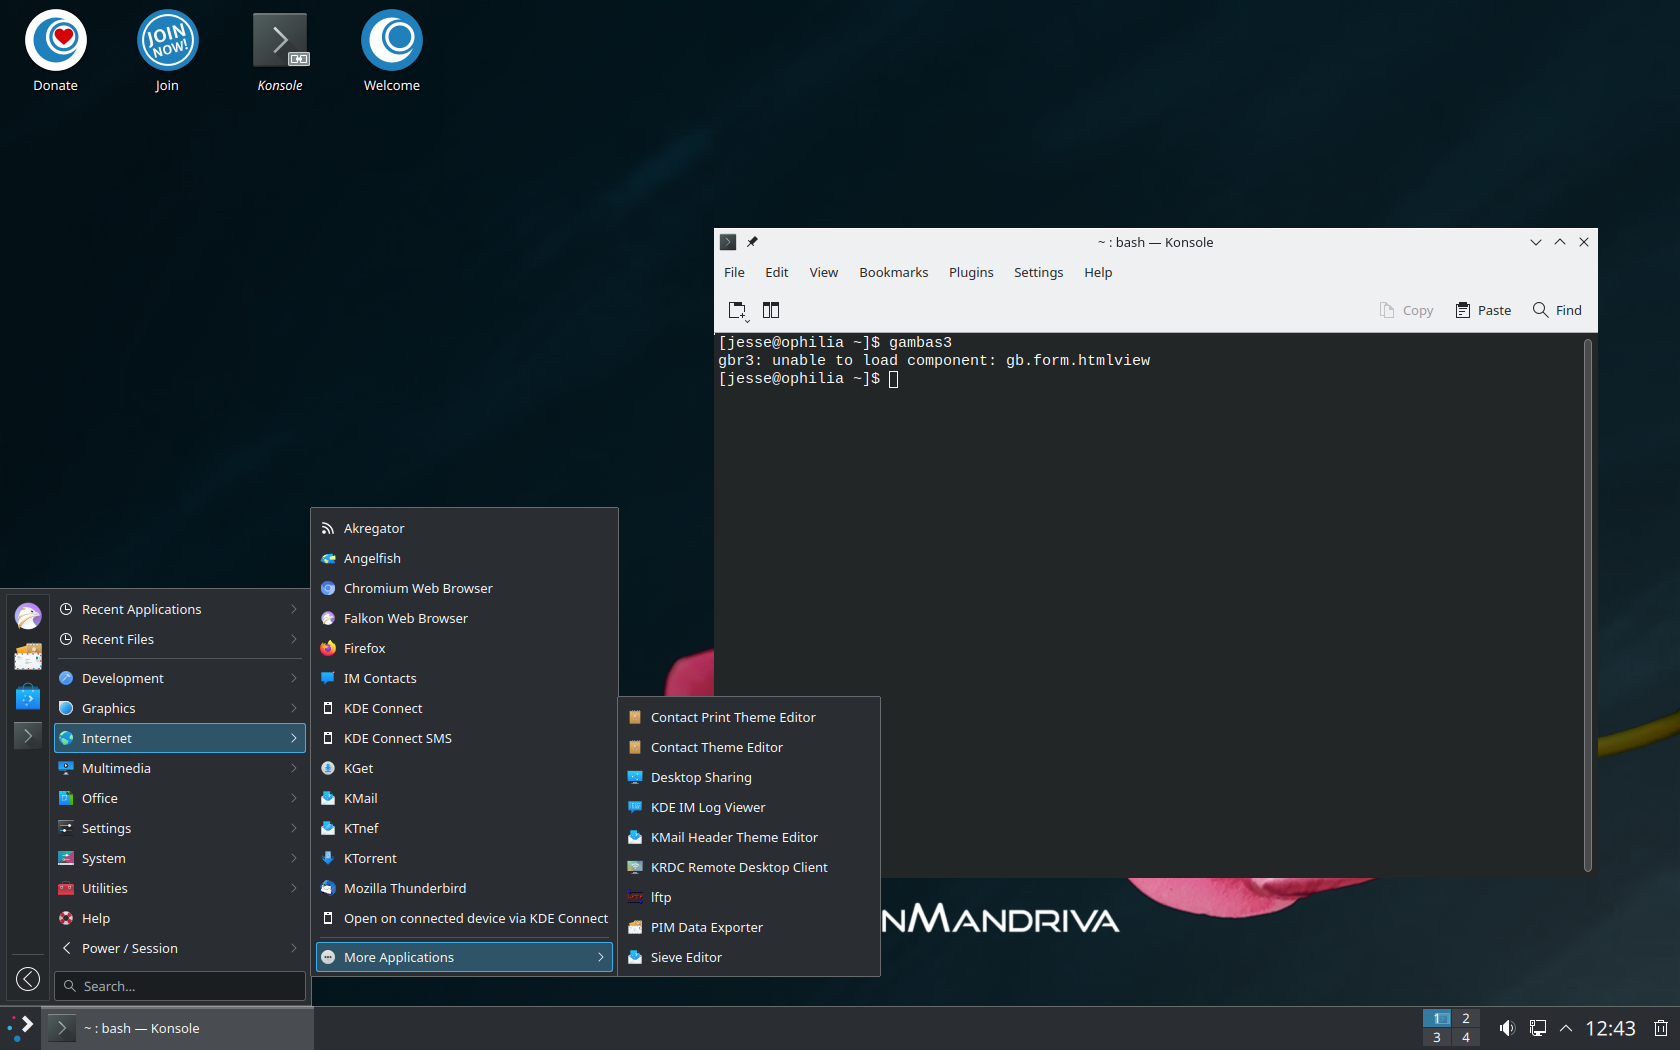Viewport: 1680px width, 1050px height.
Task: Open the Join desktop icon
Action: (167, 52)
